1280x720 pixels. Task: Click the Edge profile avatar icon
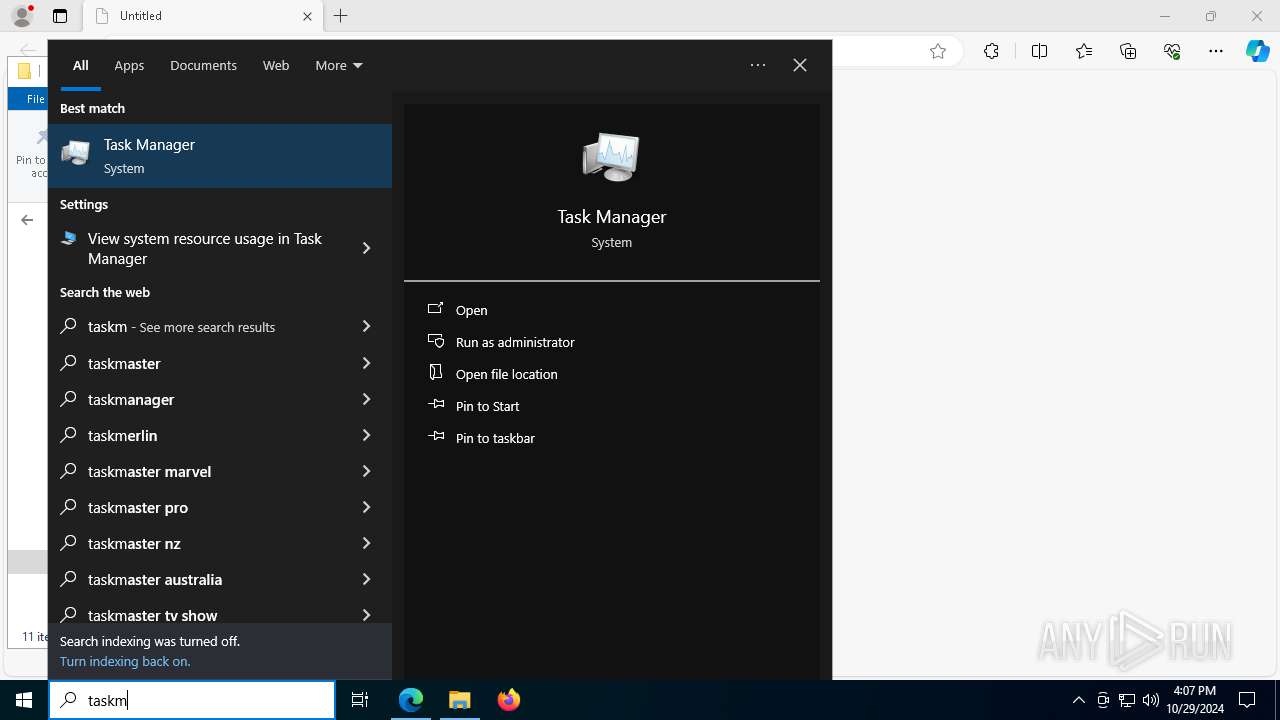pyautogui.click(x=22, y=16)
